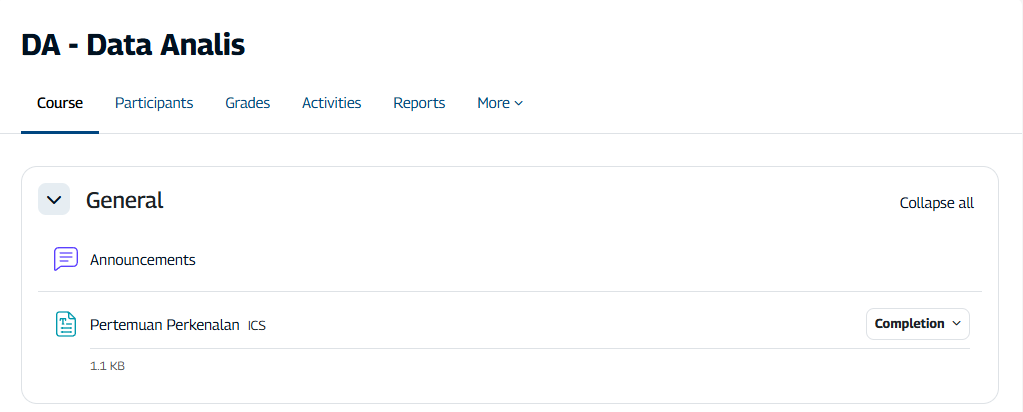Select the Activities tab
Viewport: 1023px width, 412px height.
point(331,103)
